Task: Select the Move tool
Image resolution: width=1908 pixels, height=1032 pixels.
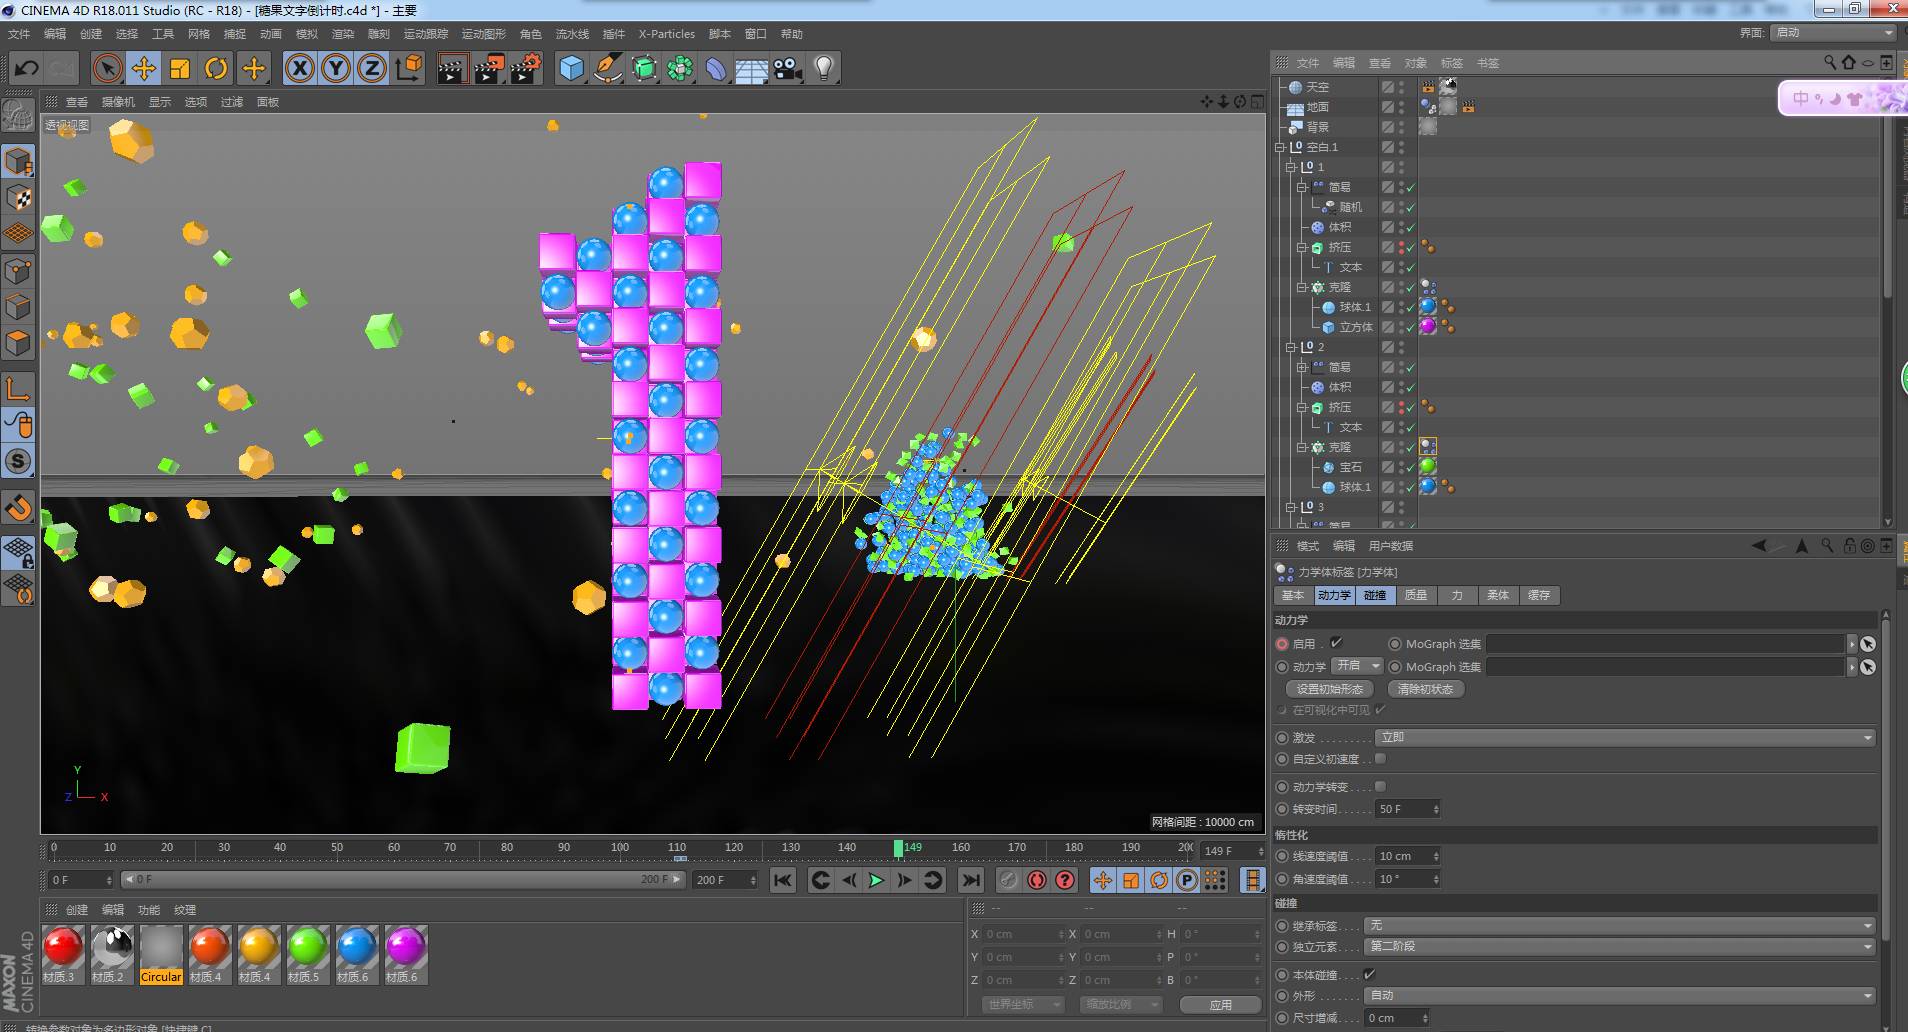Action: [x=144, y=69]
